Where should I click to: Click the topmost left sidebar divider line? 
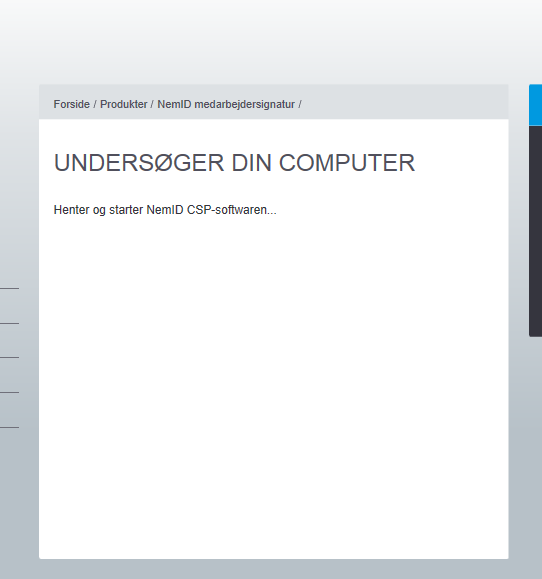pos(10,288)
